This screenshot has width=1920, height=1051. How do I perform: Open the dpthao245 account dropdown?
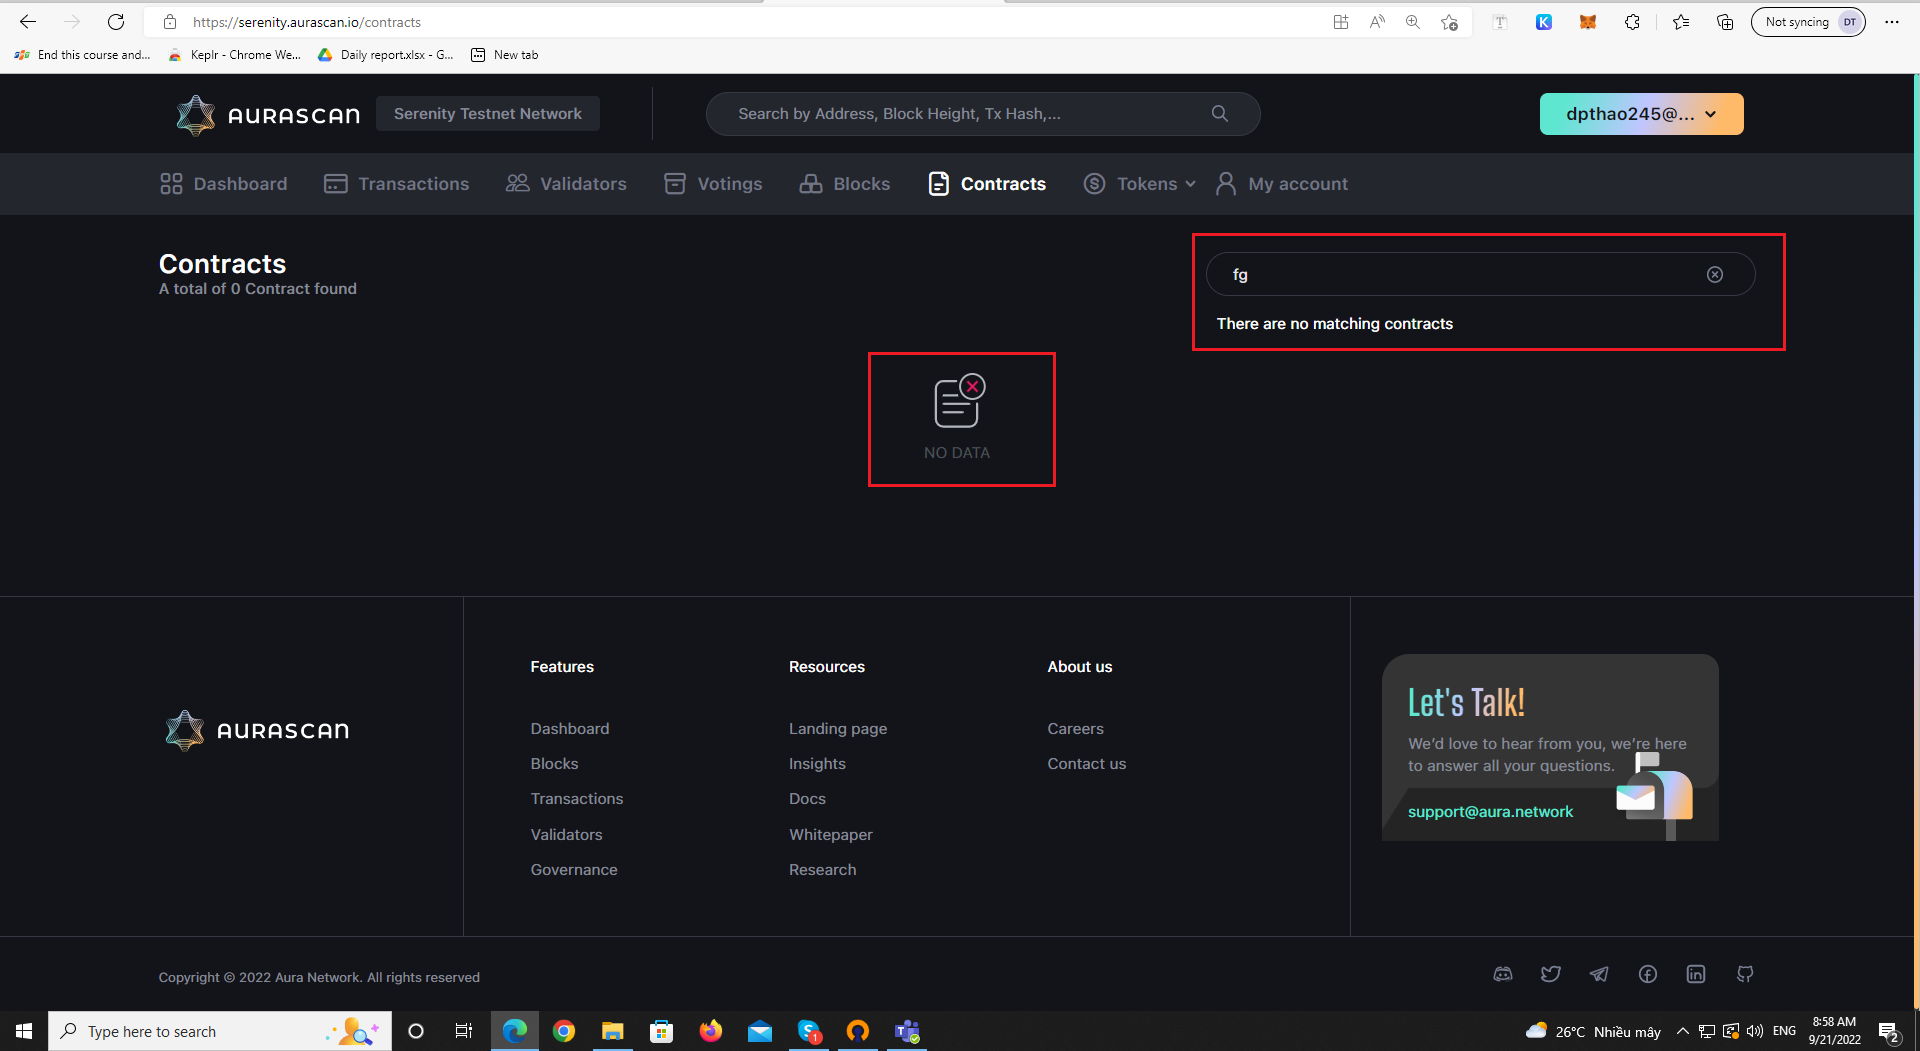click(x=1640, y=113)
